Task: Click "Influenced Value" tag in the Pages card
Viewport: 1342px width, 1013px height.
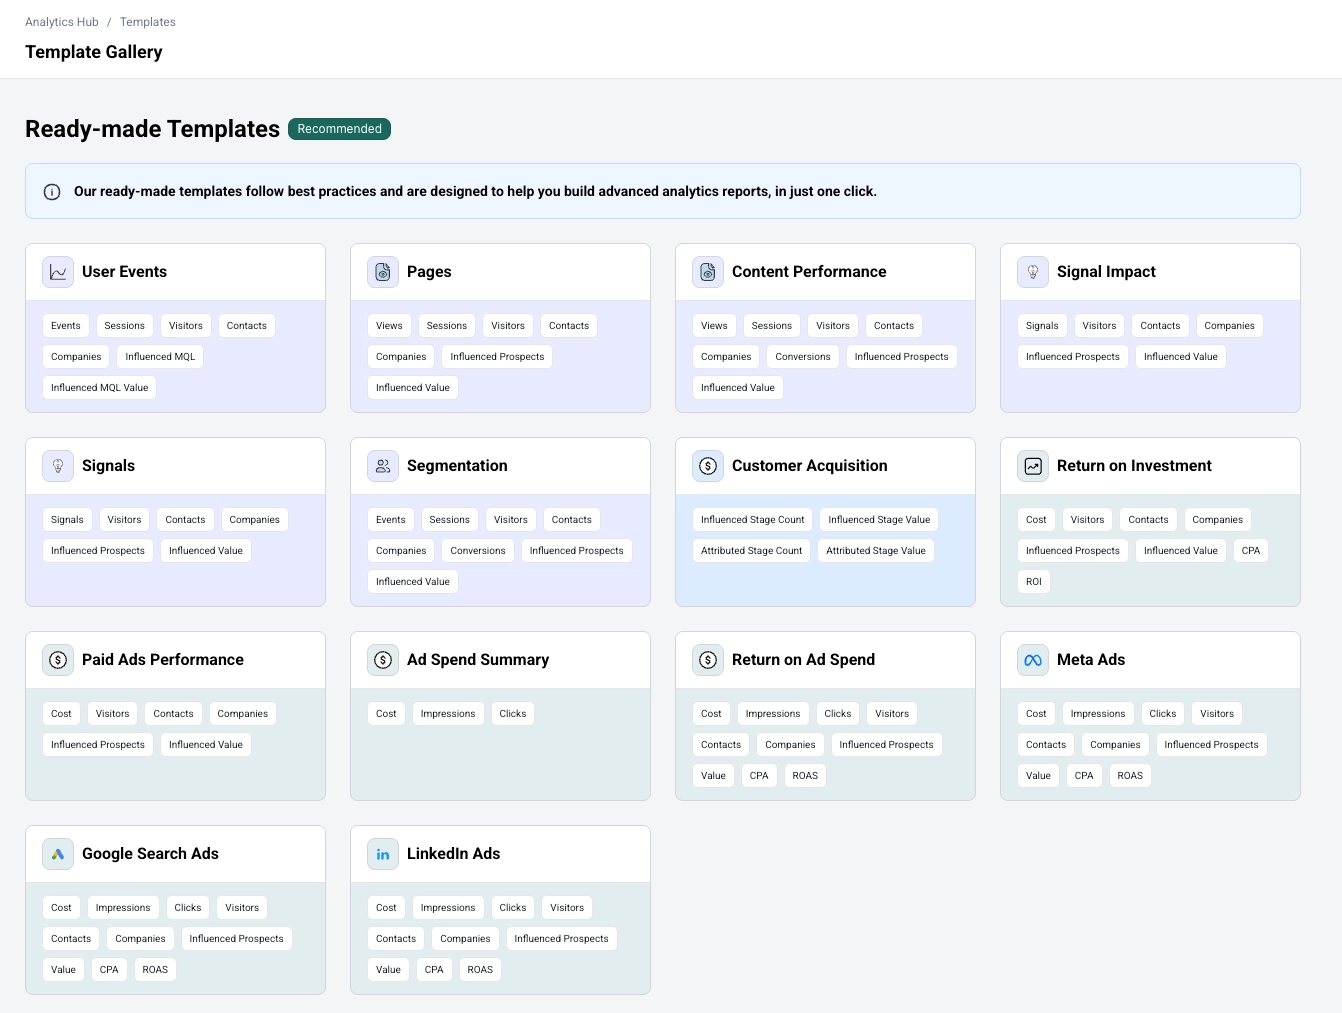Action: tap(413, 388)
